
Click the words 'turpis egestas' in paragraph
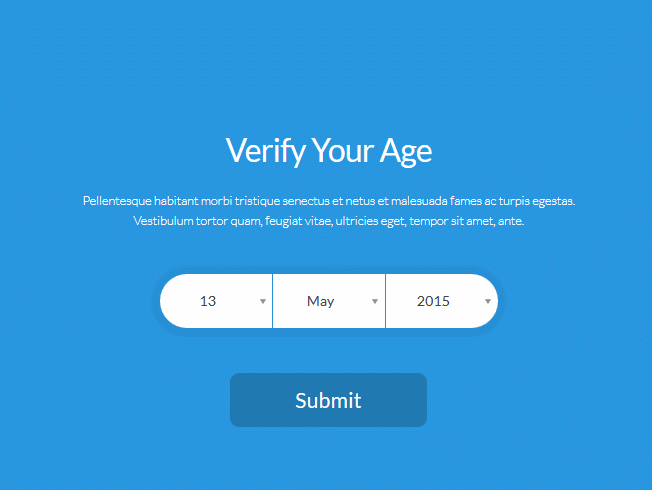coord(537,201)
